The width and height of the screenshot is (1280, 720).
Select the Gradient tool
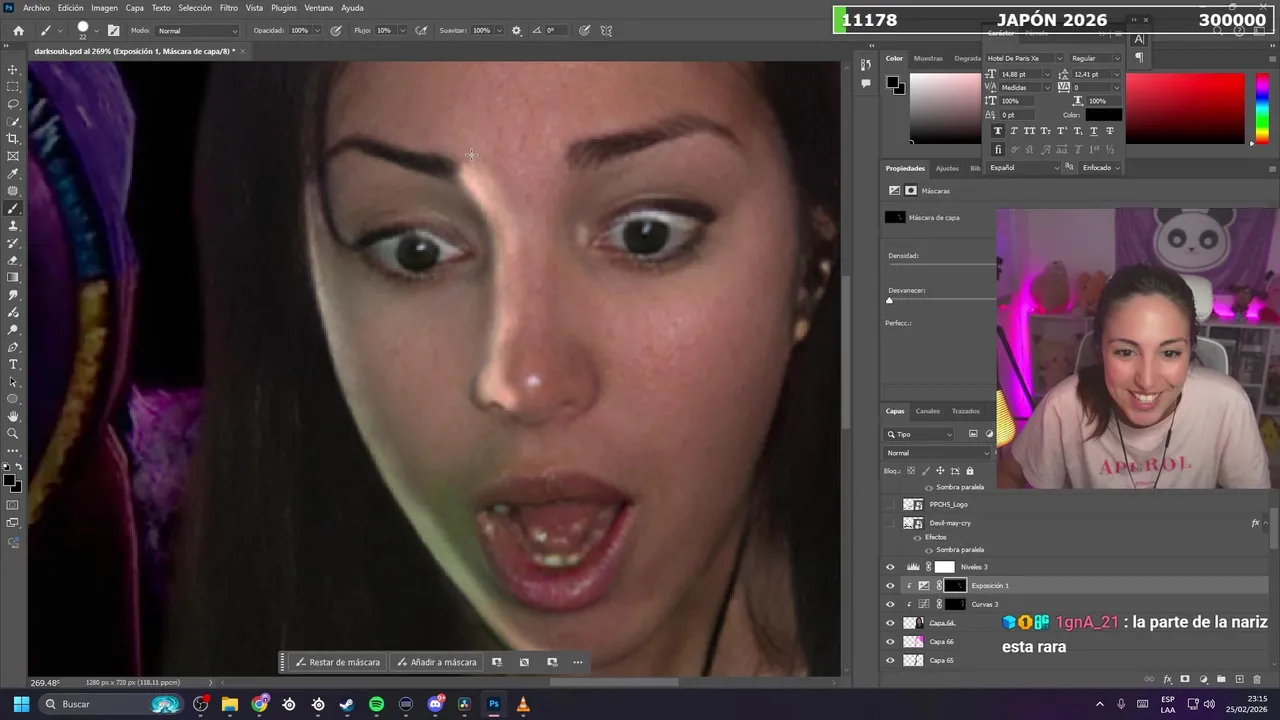click(13, 278)
